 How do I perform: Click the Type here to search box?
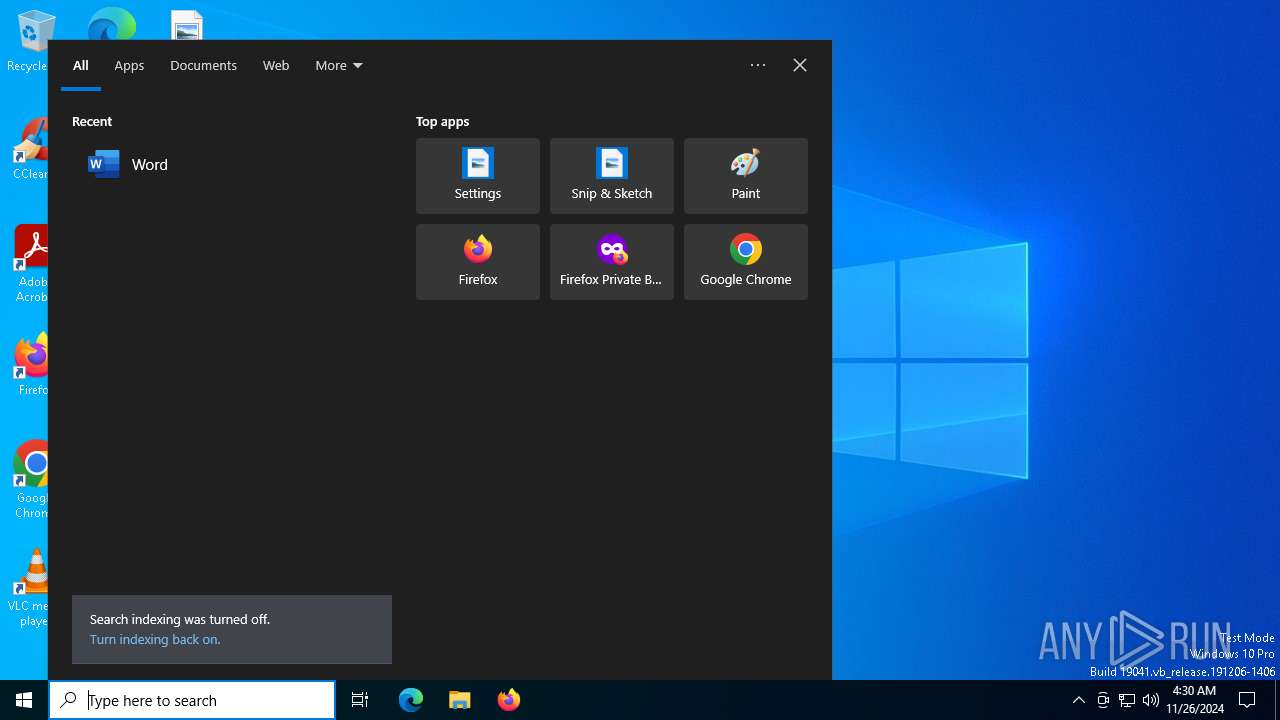192,700
